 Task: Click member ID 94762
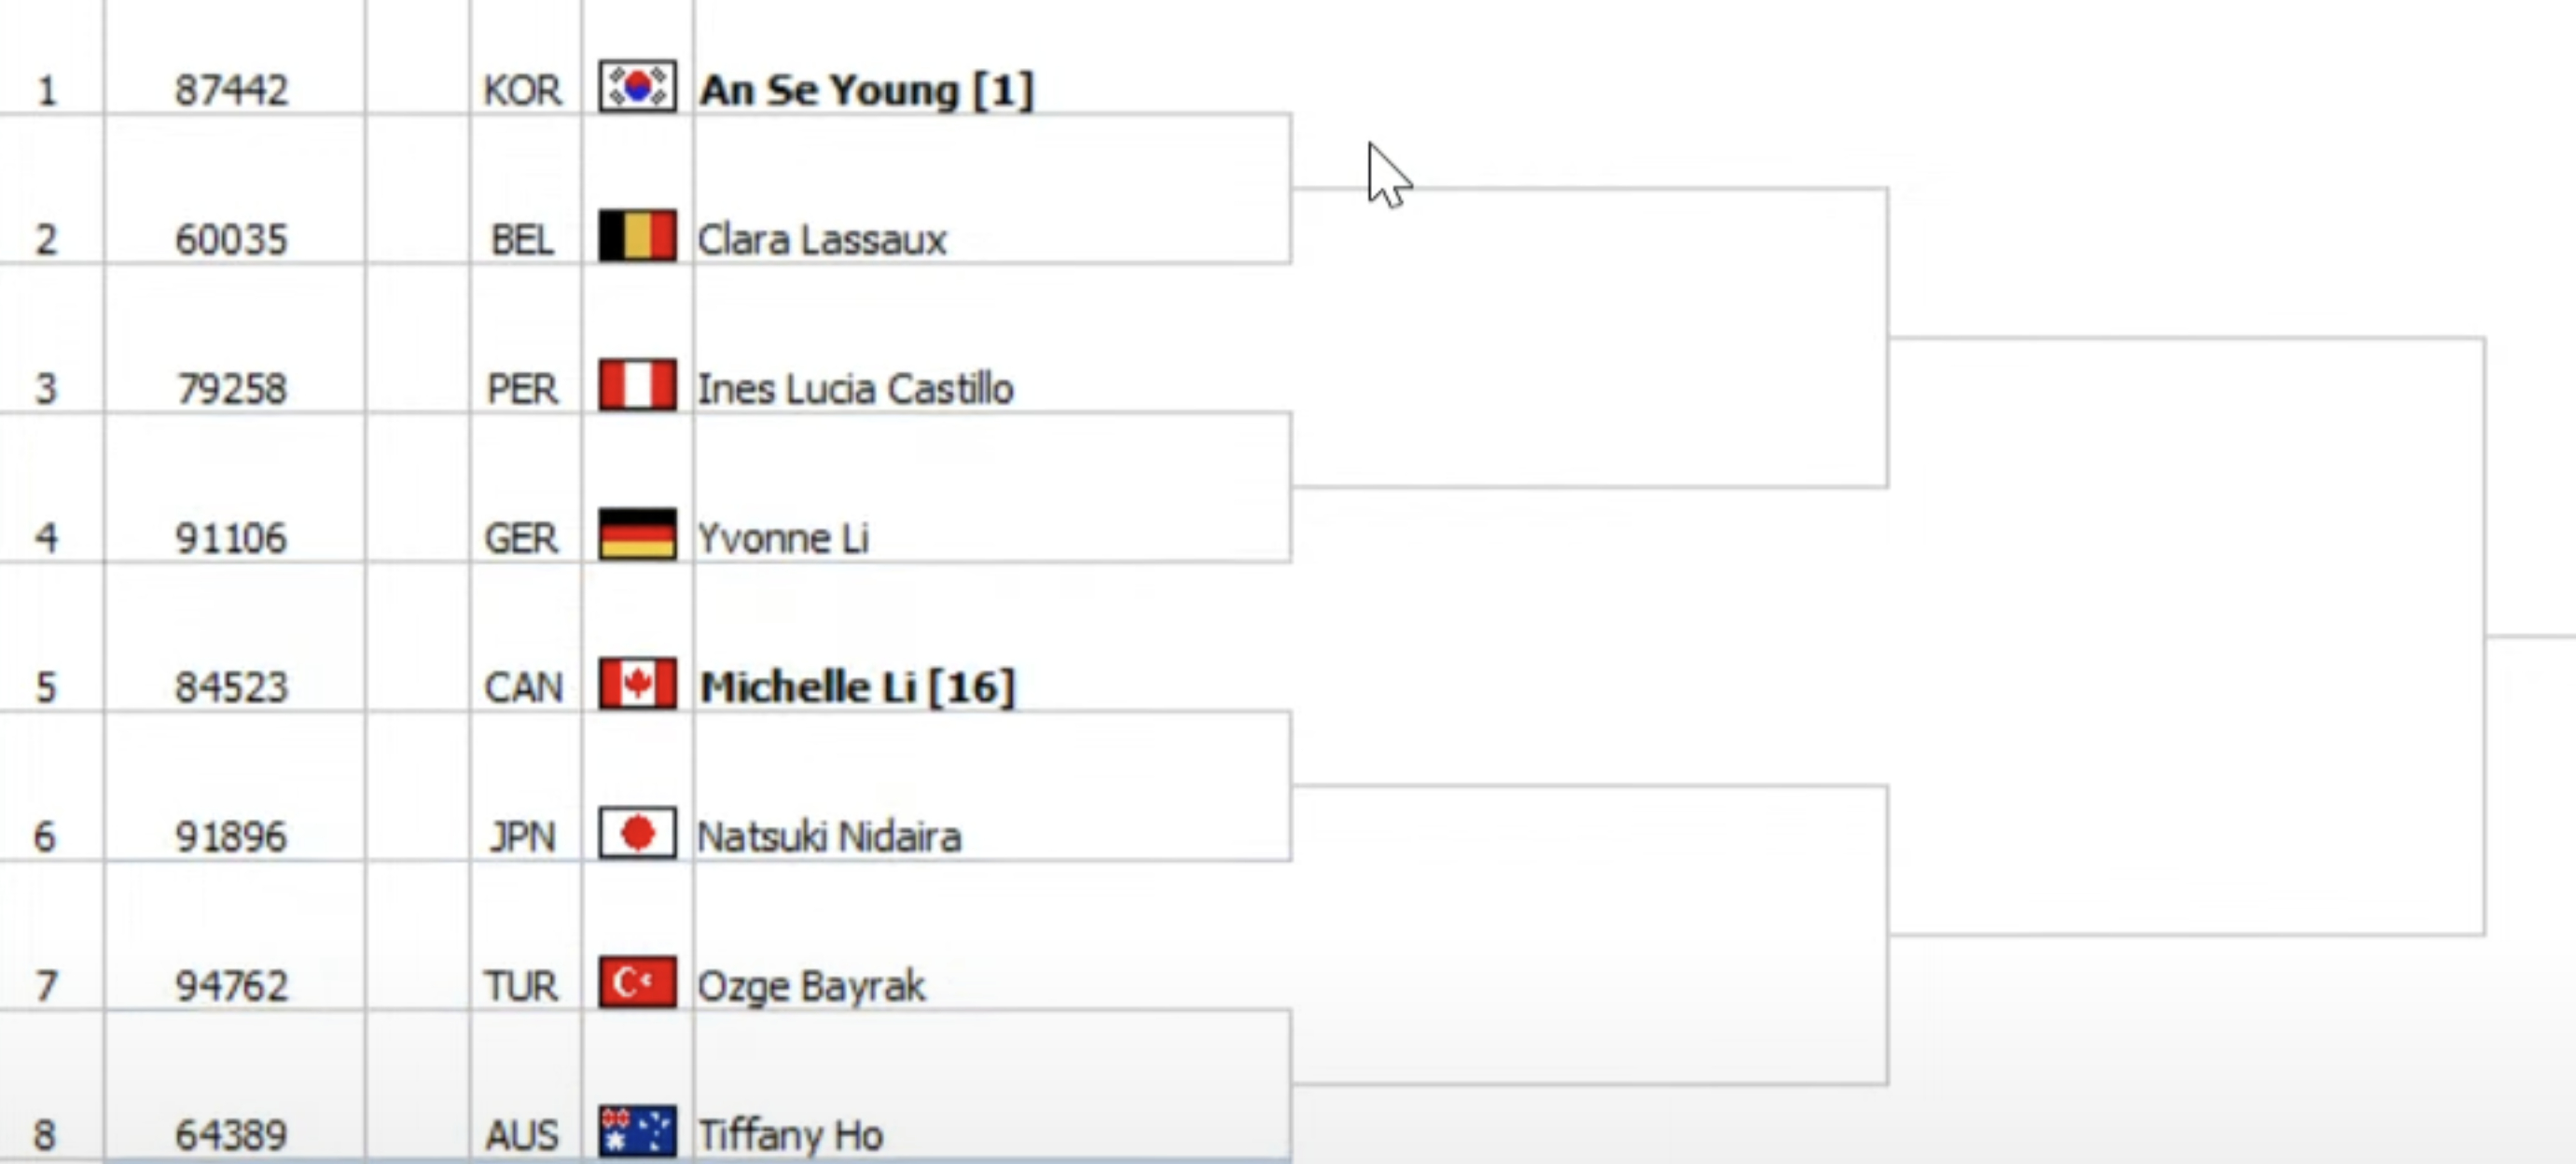click(x=232, y=986)
